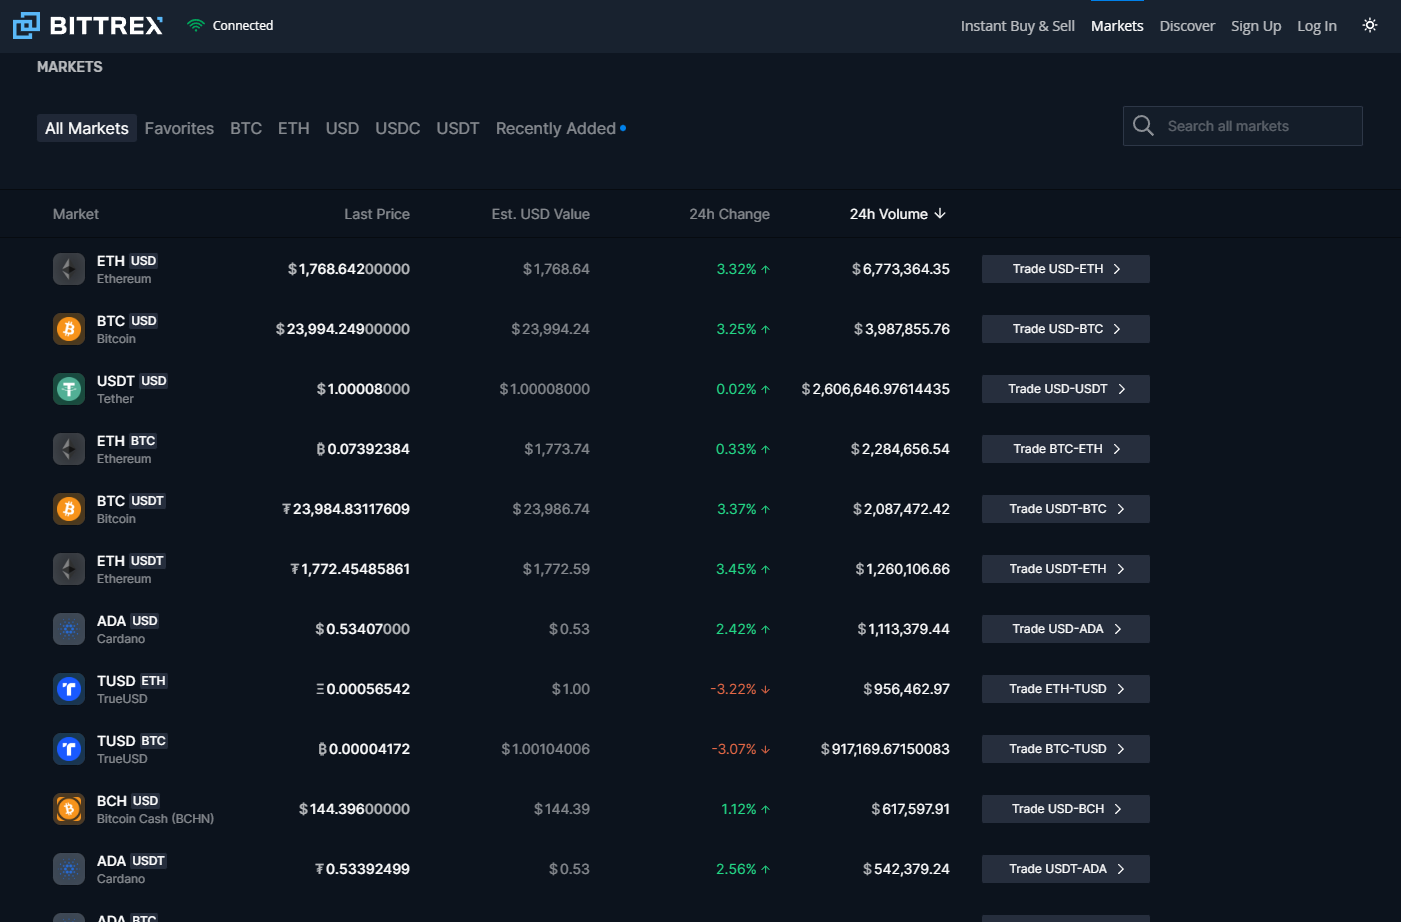Click the Cardano icon in ADA USDT row
This screenshot has width=1401, height=922.
click(69, 869)
